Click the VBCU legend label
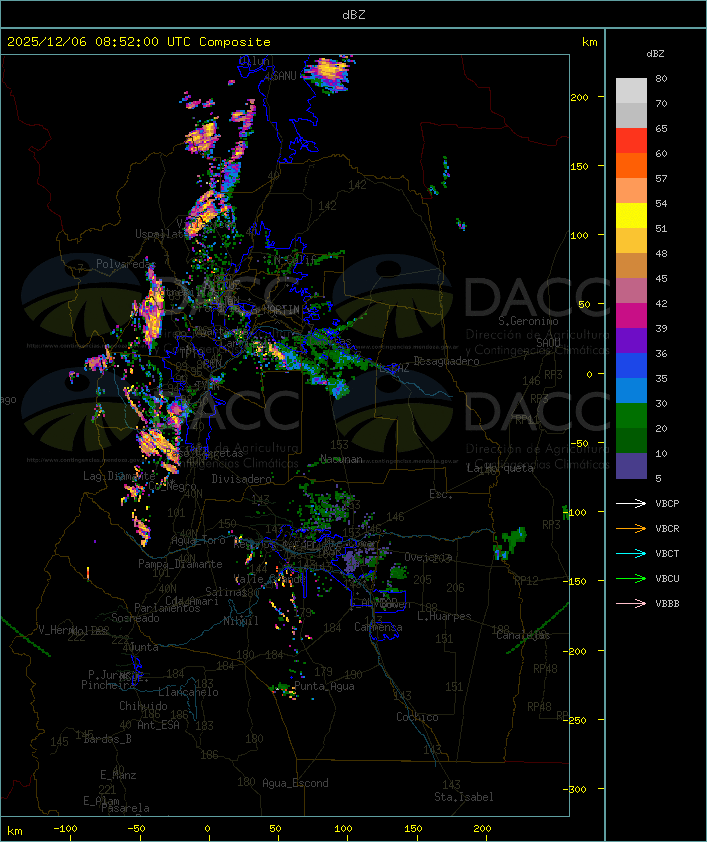 [x=667, y=579]
